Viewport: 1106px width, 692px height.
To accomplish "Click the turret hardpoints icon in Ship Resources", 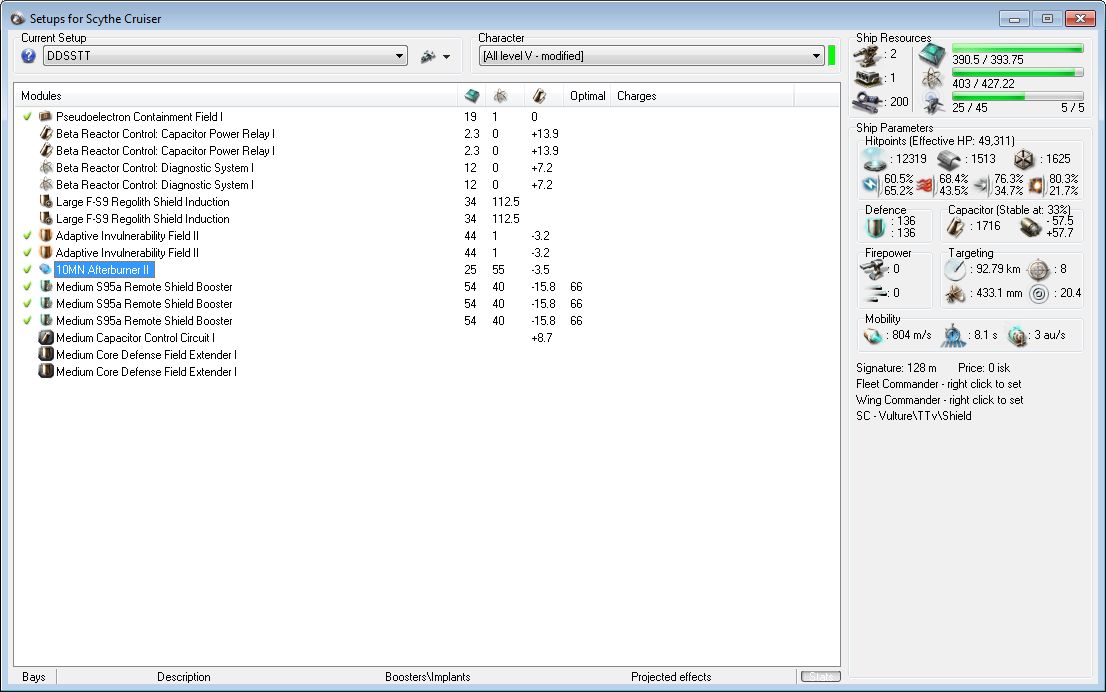I will click(x=868, y=54).
